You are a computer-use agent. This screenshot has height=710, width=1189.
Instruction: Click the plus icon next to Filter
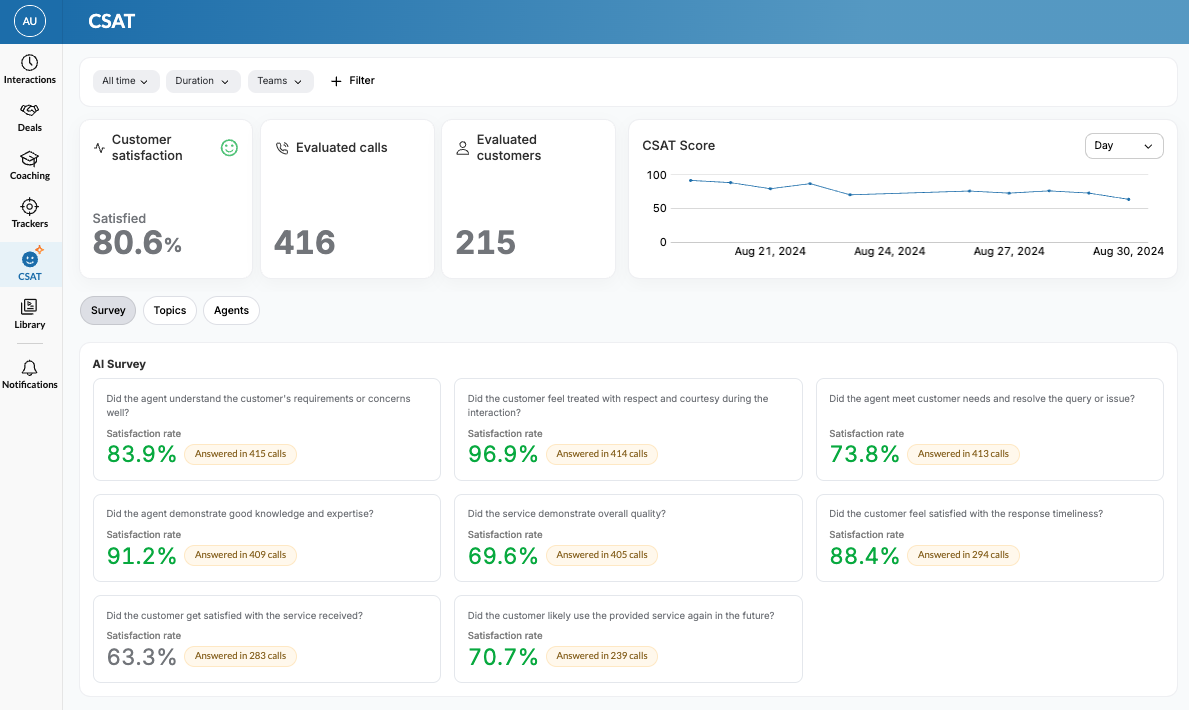pos(336,81)
